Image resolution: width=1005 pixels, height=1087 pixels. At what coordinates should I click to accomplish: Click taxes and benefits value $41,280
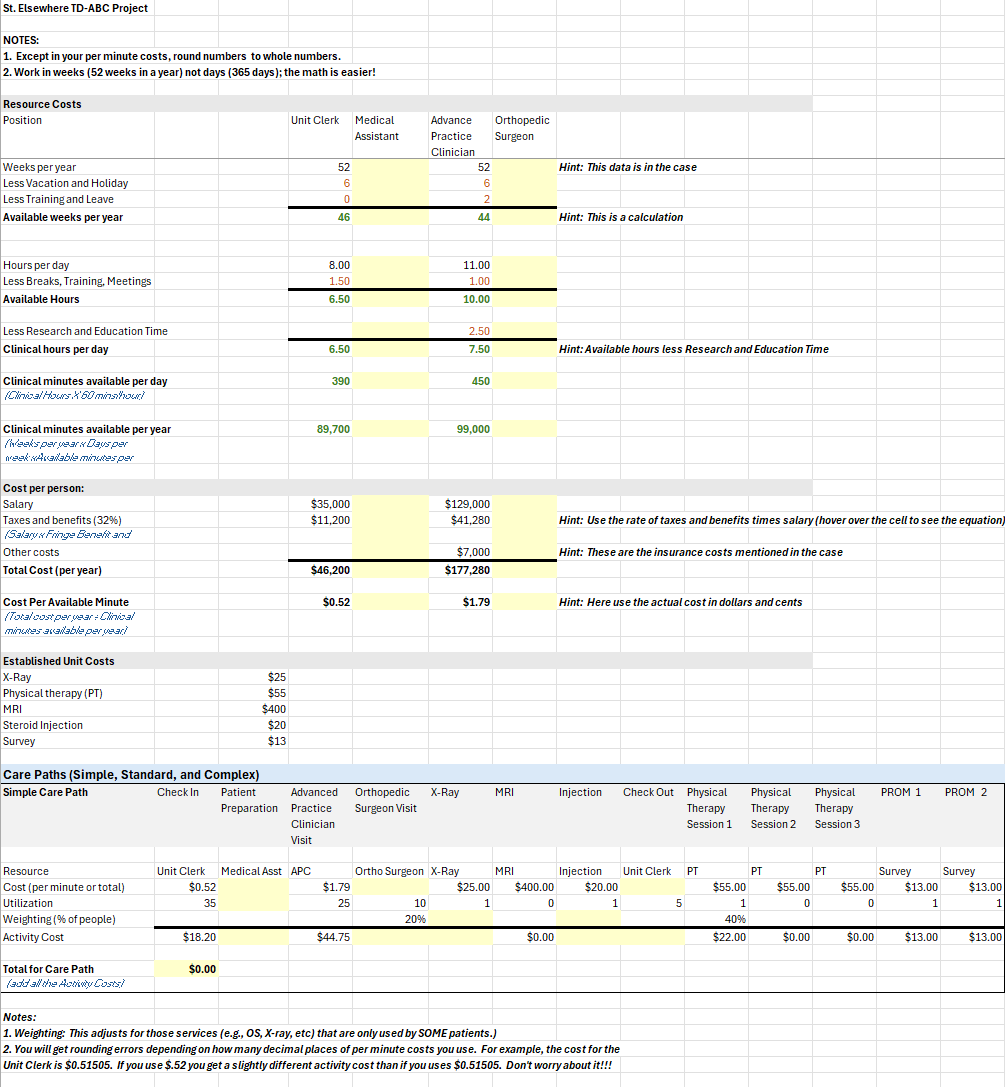point(460,520)
